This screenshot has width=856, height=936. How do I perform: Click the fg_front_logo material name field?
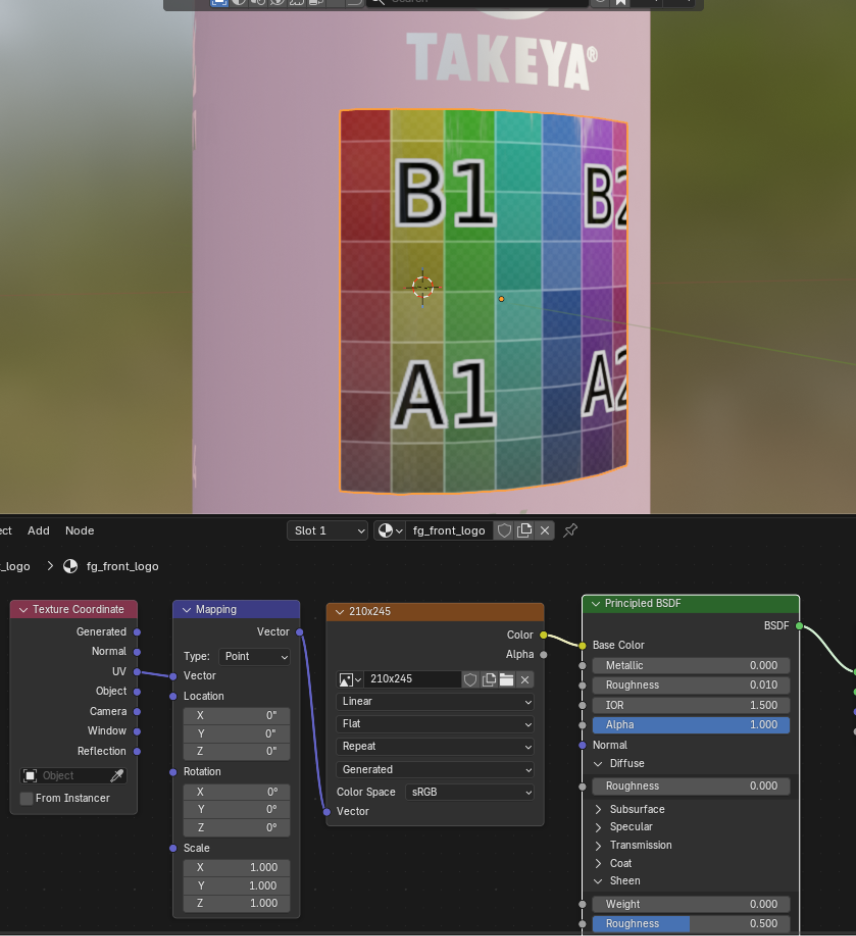point(449,531)
